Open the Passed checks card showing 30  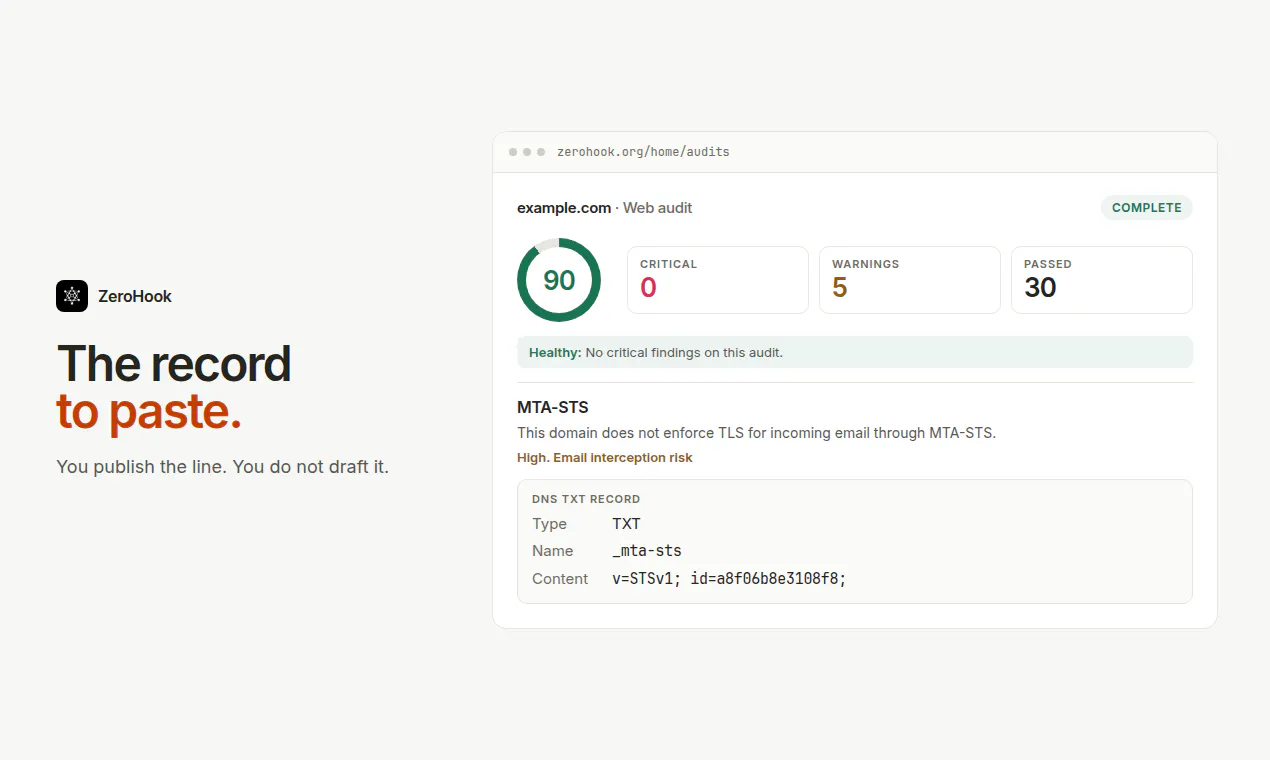(1102, 280)
